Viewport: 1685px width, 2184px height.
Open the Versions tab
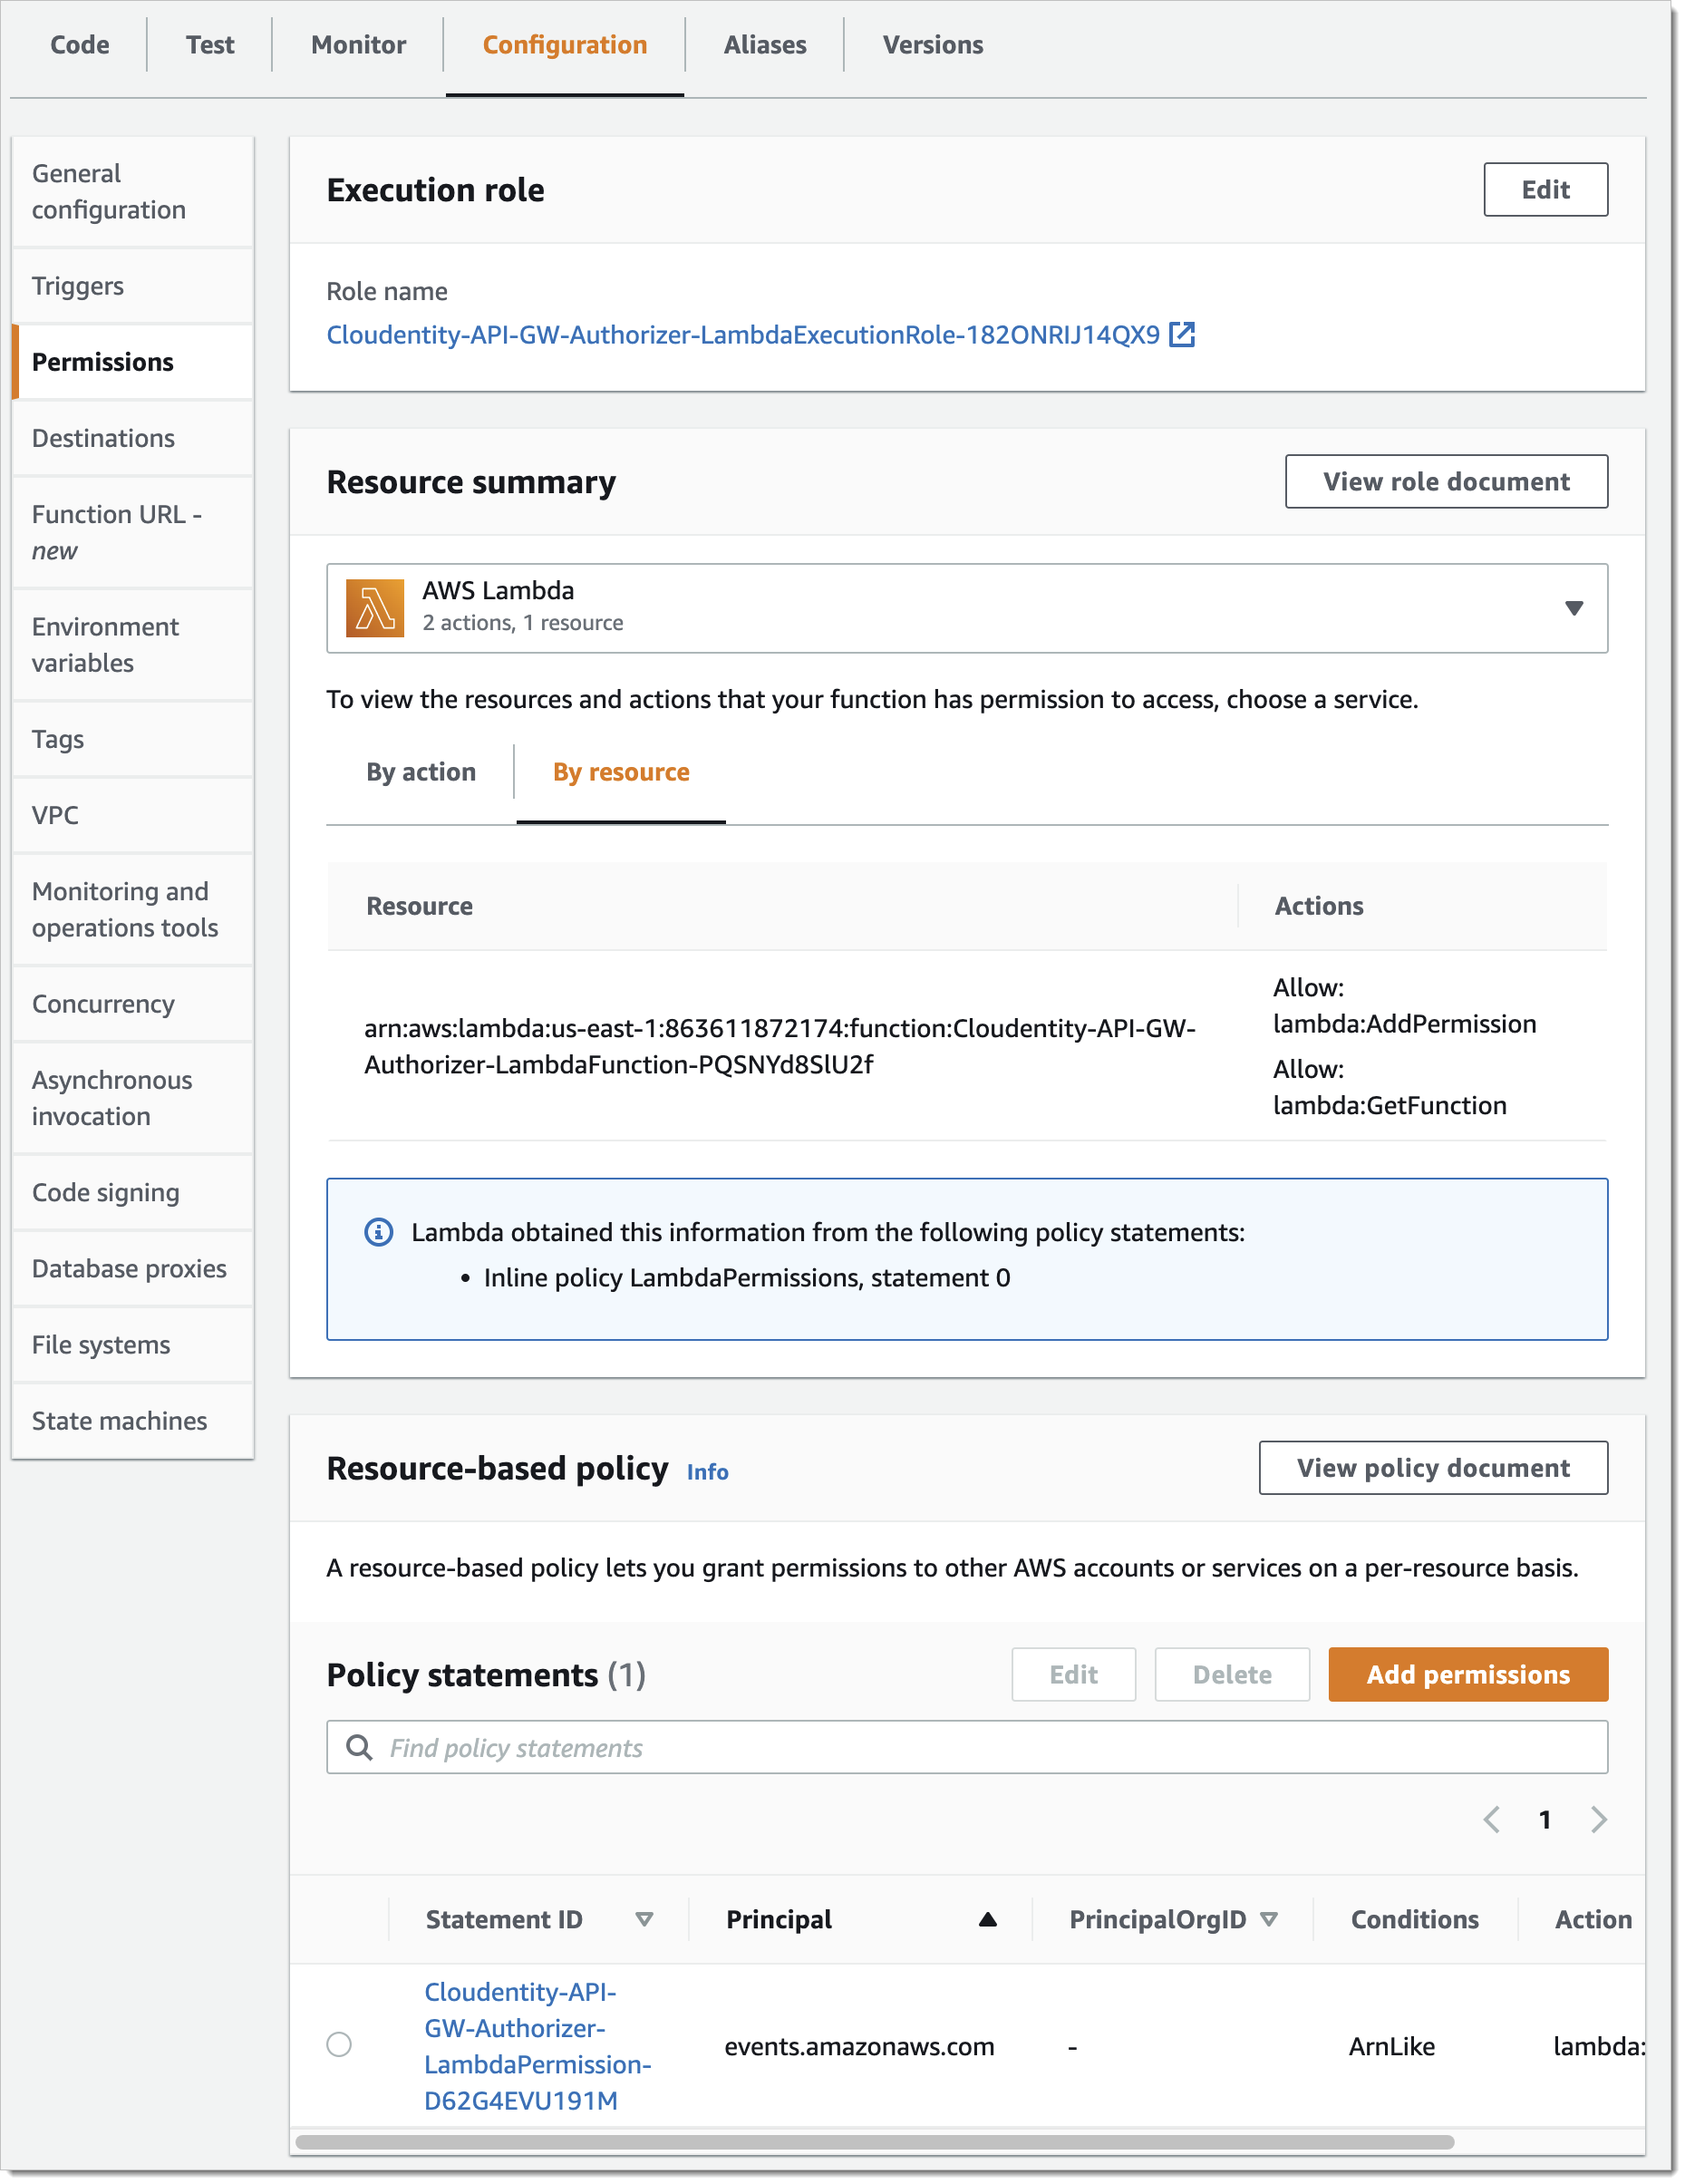(x=933, y=45)
